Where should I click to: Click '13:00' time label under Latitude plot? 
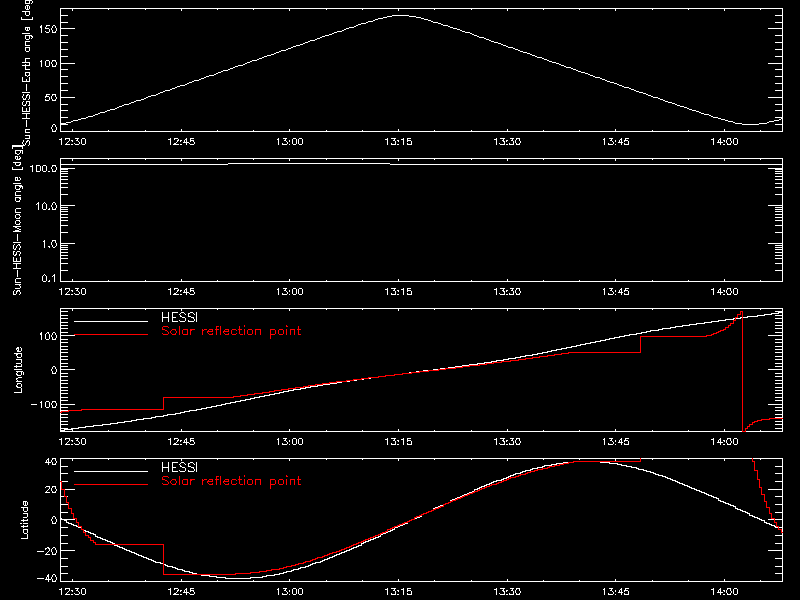[x=290, y=591]
